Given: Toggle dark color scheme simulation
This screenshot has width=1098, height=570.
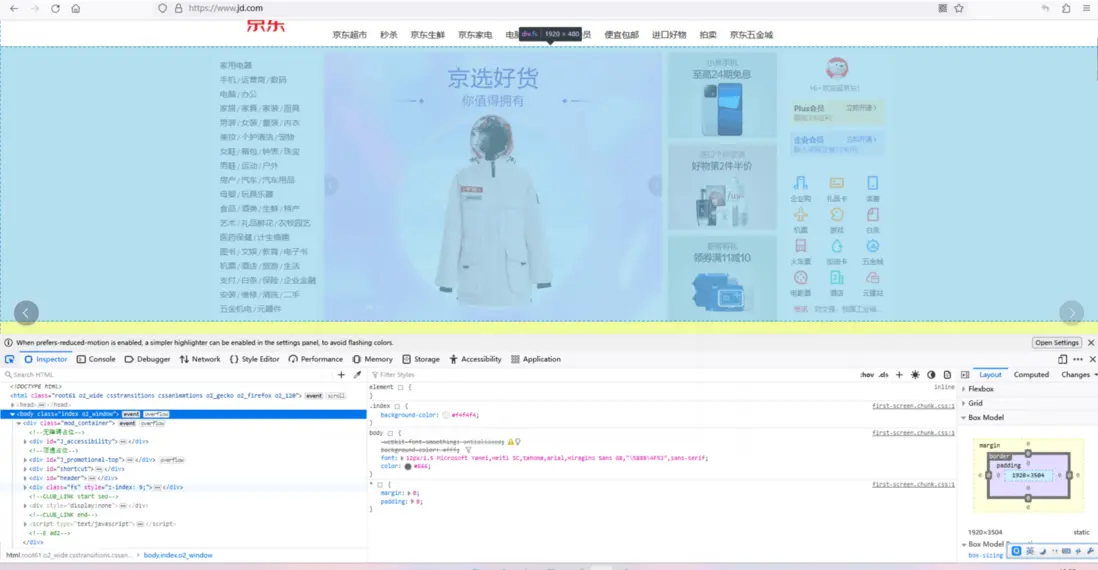Looking at the screenshot, I should tap(931, 375).
